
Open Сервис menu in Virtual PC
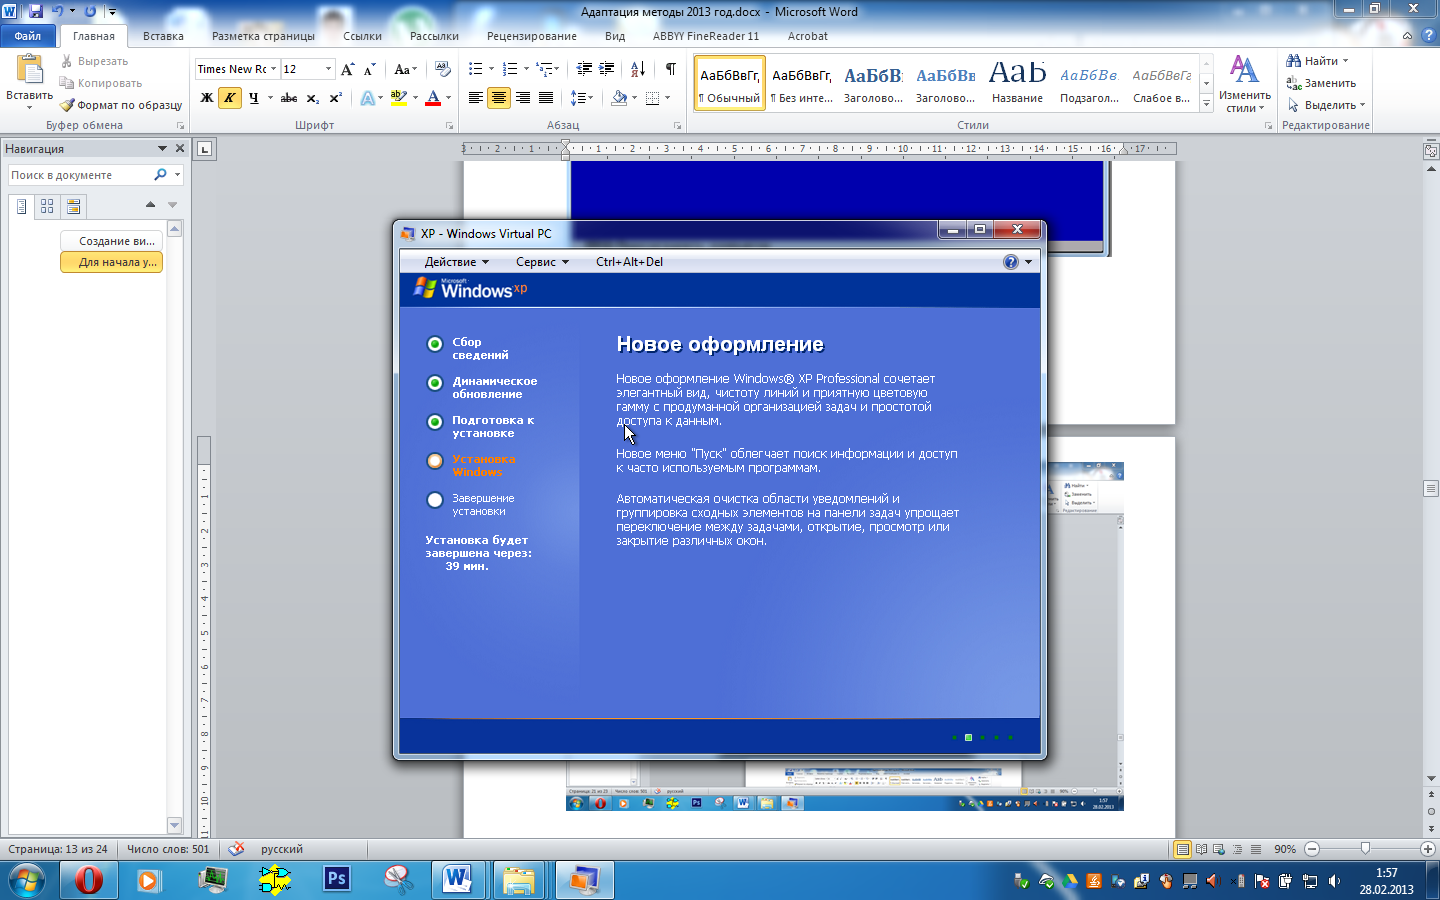point(542,262)
